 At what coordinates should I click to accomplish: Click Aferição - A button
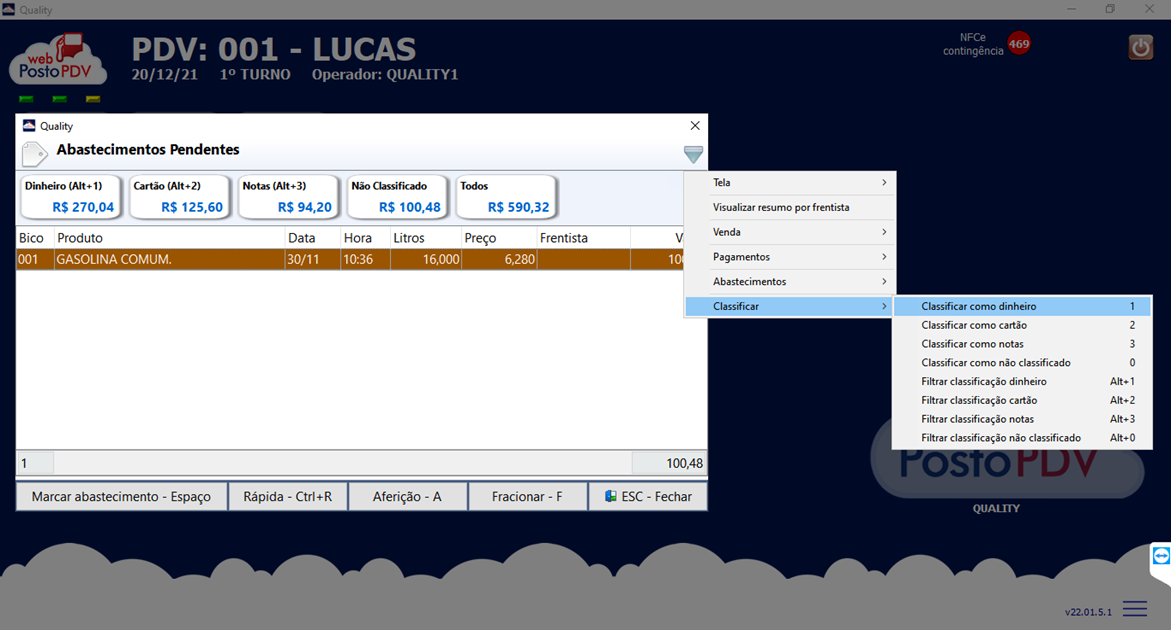408,496
